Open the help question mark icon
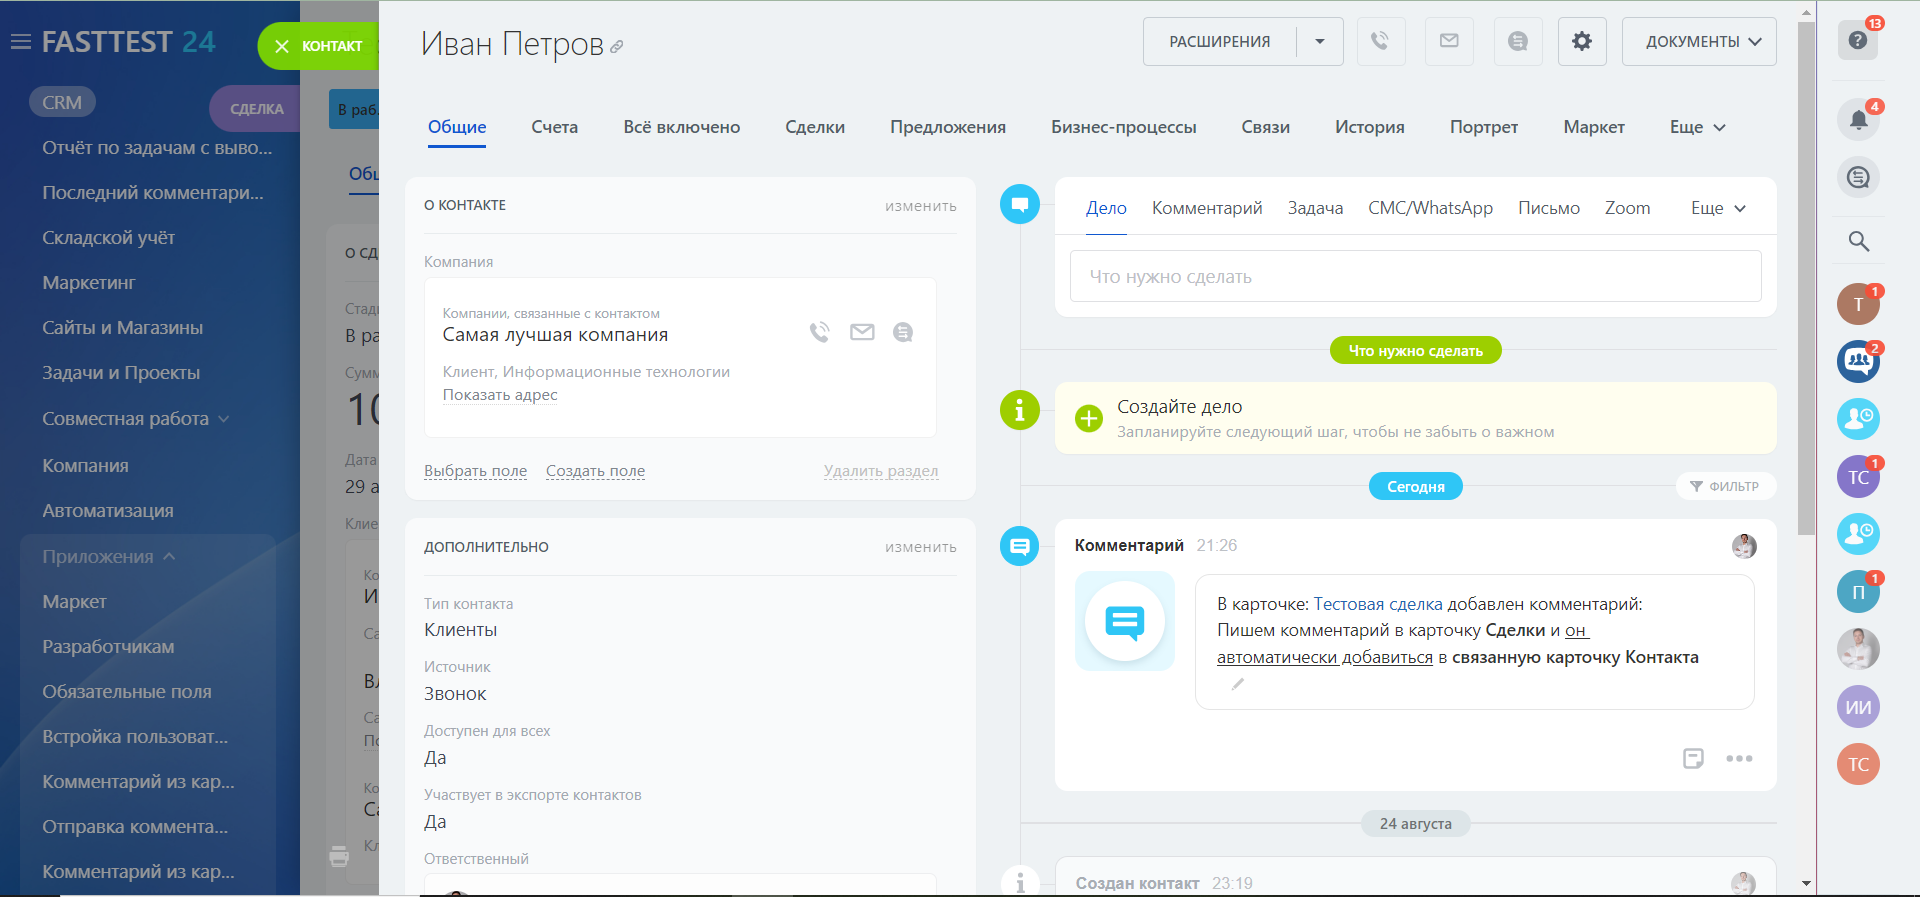 tap(1858, 40)
